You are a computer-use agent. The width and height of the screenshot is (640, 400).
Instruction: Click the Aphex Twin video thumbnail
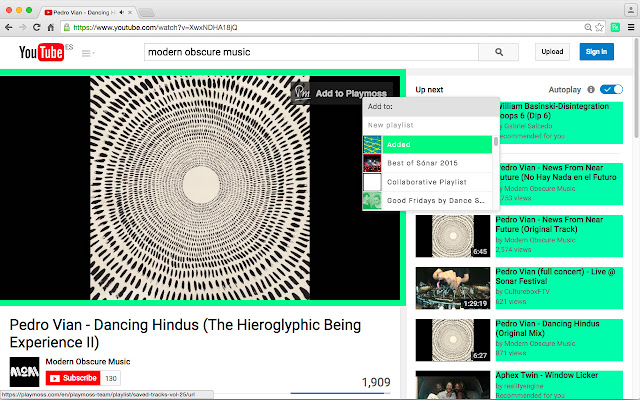pos(453,385)
